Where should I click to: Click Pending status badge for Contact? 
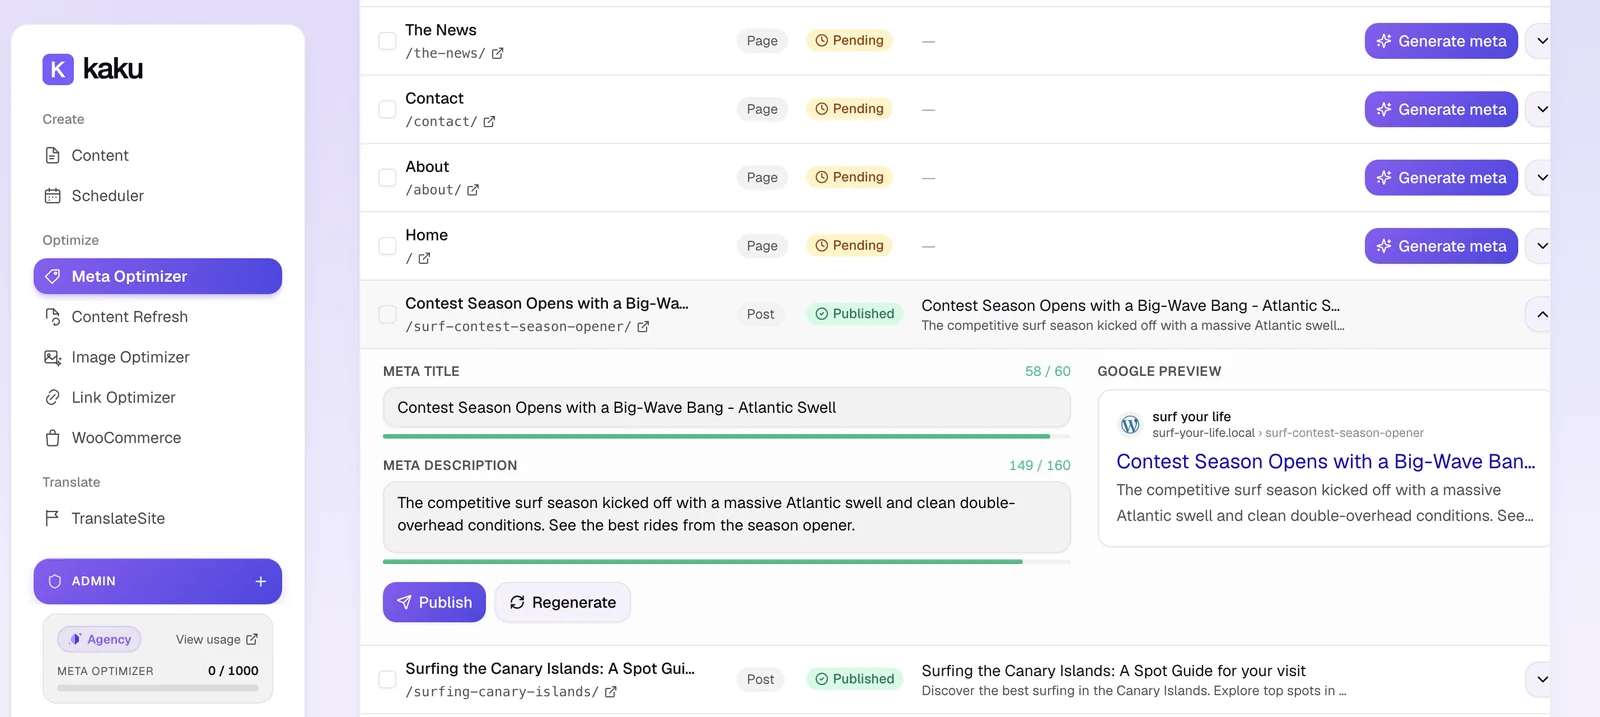[849, 109]
